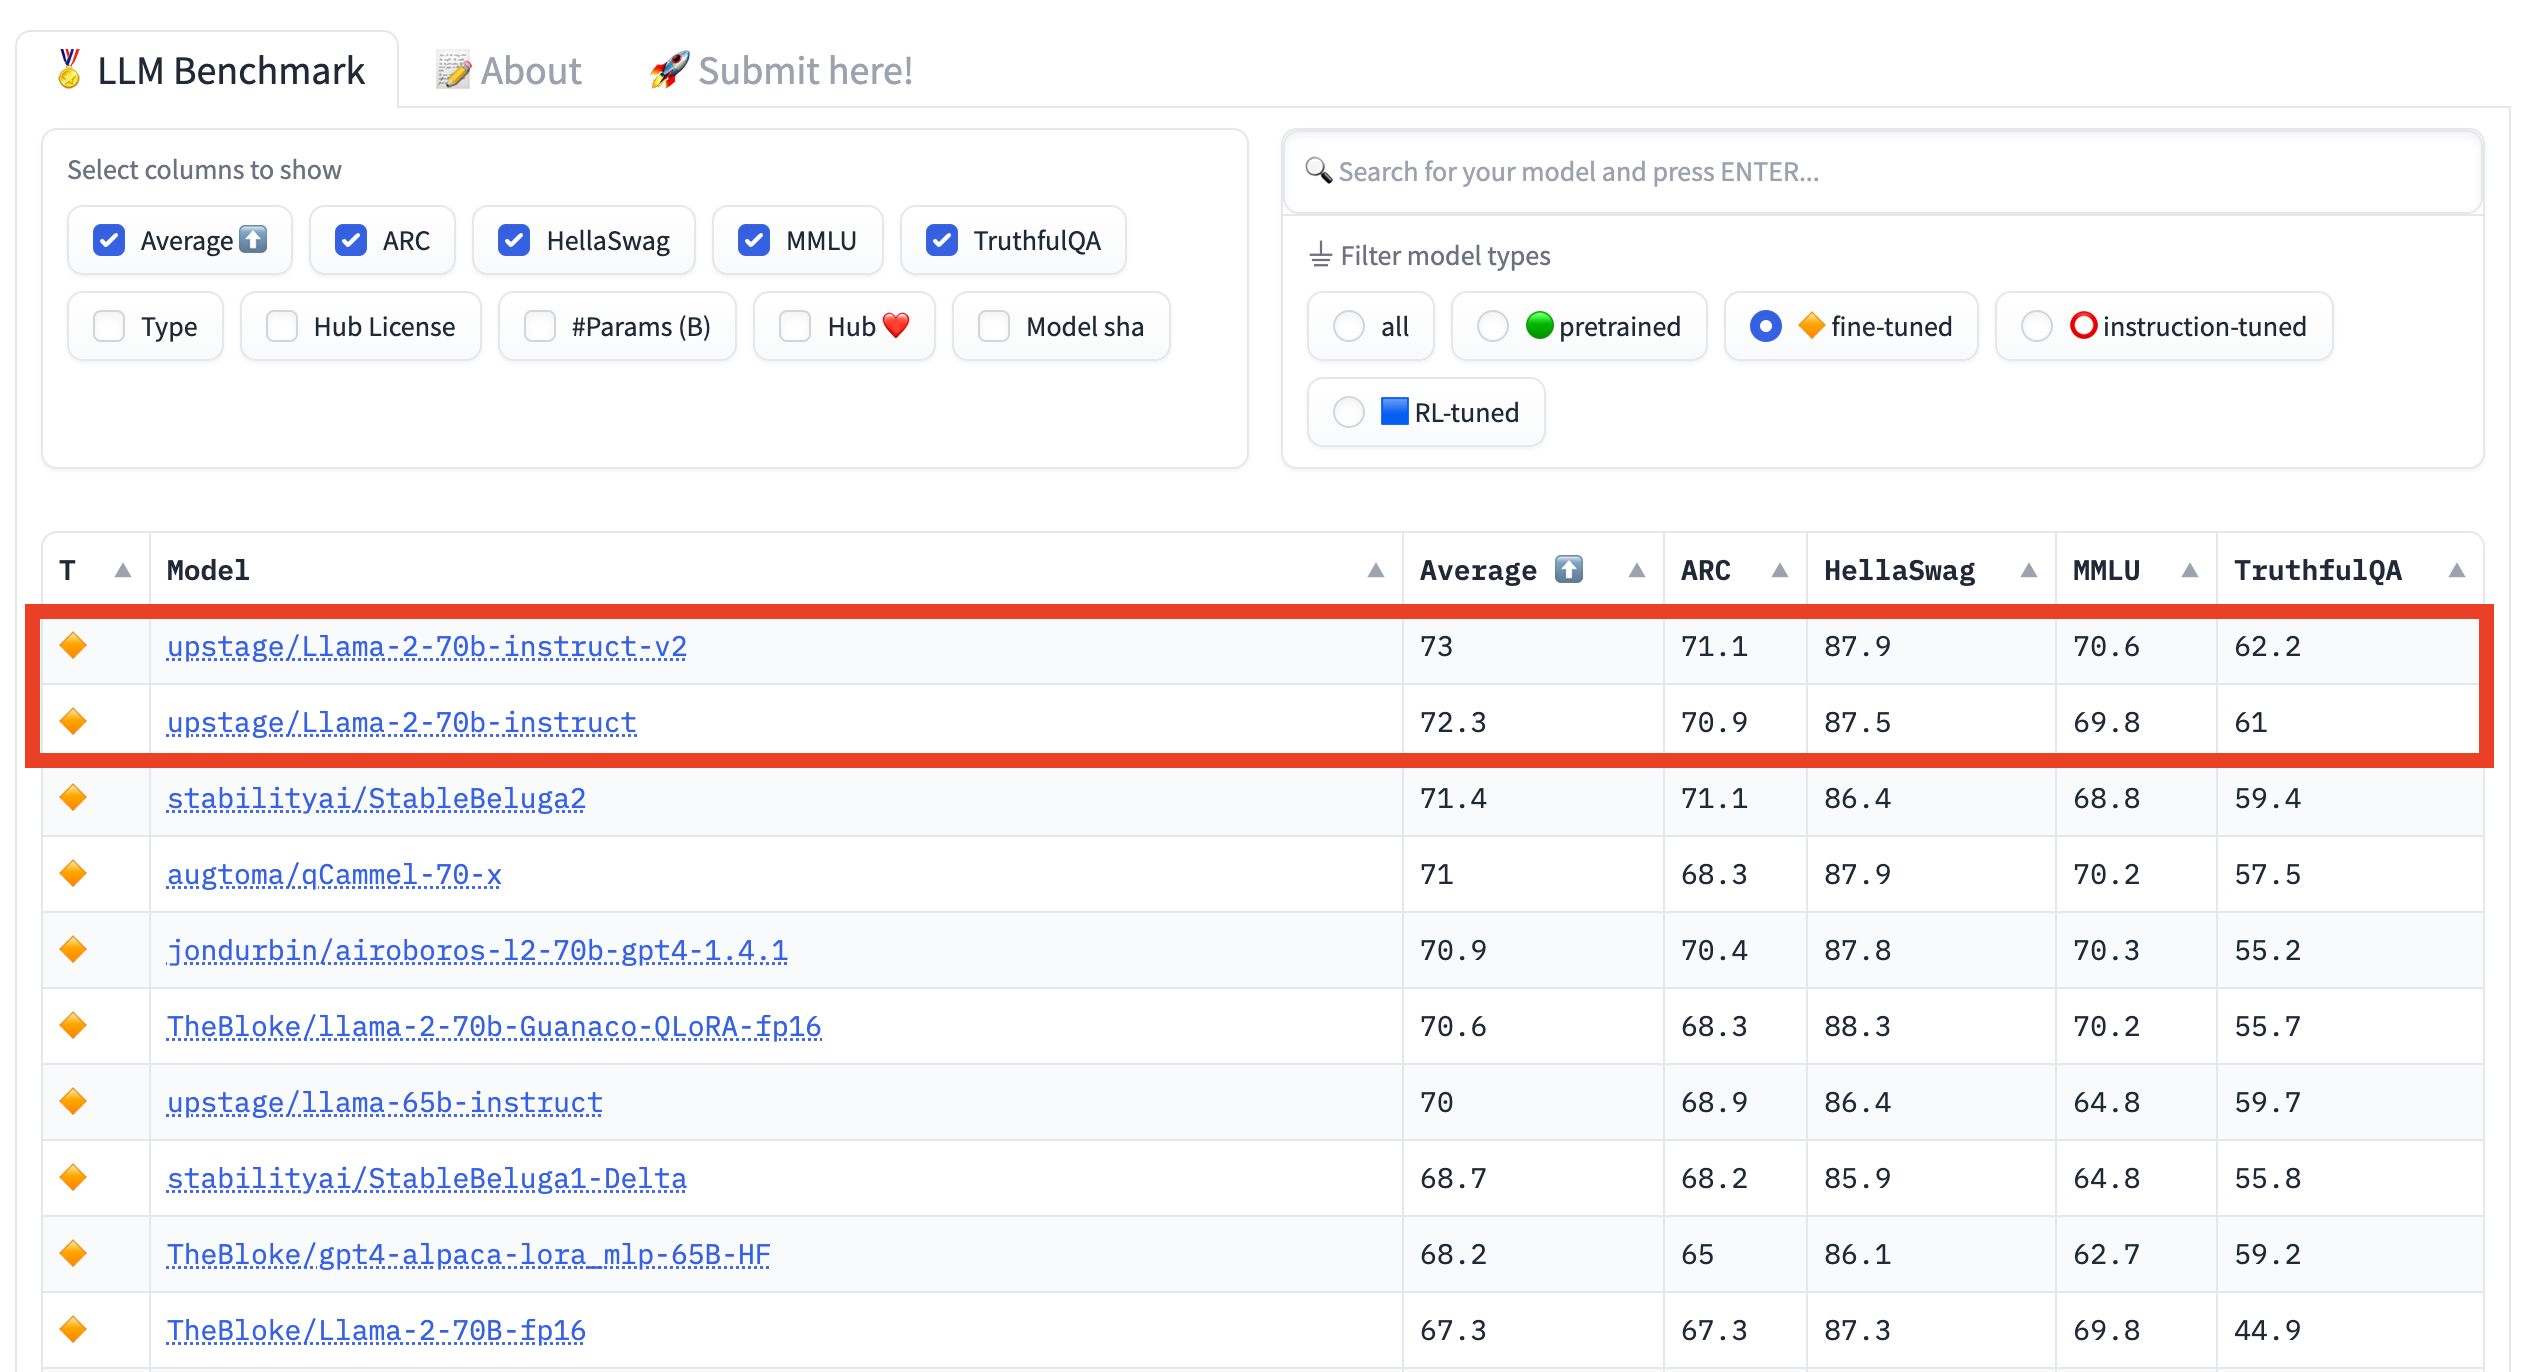Image resolution: width=2534 pixels, height=1372 pixels.
Task: Open upstage/Llama-2-70b-instruct model link
Action: (402, 723)
